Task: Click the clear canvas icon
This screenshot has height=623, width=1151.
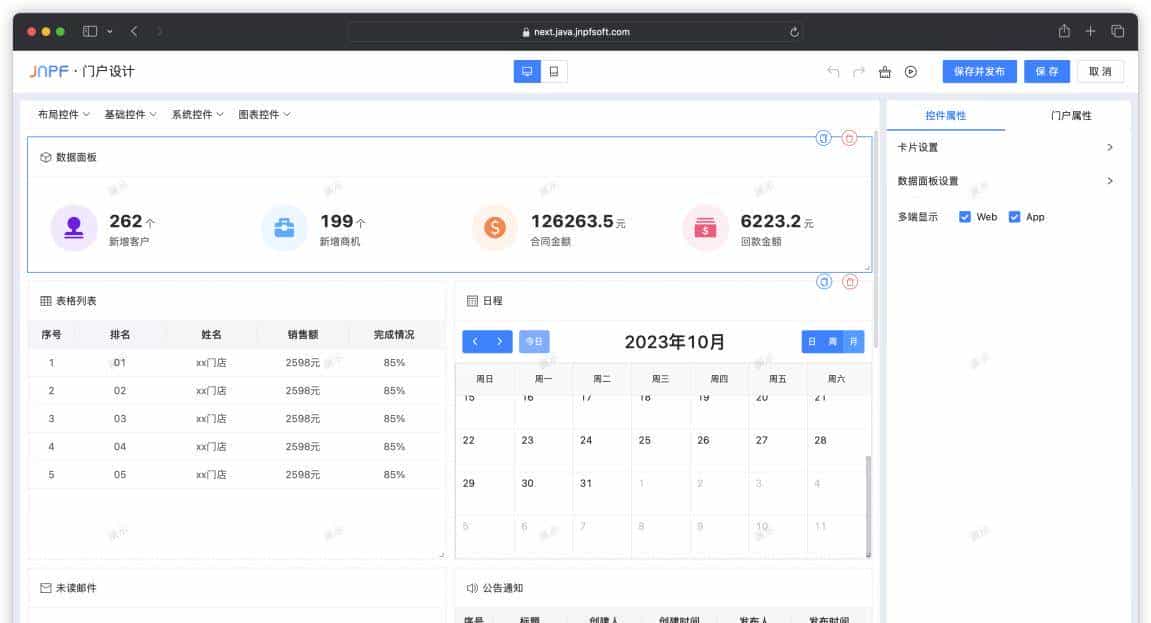Action: tap(885, 72)
